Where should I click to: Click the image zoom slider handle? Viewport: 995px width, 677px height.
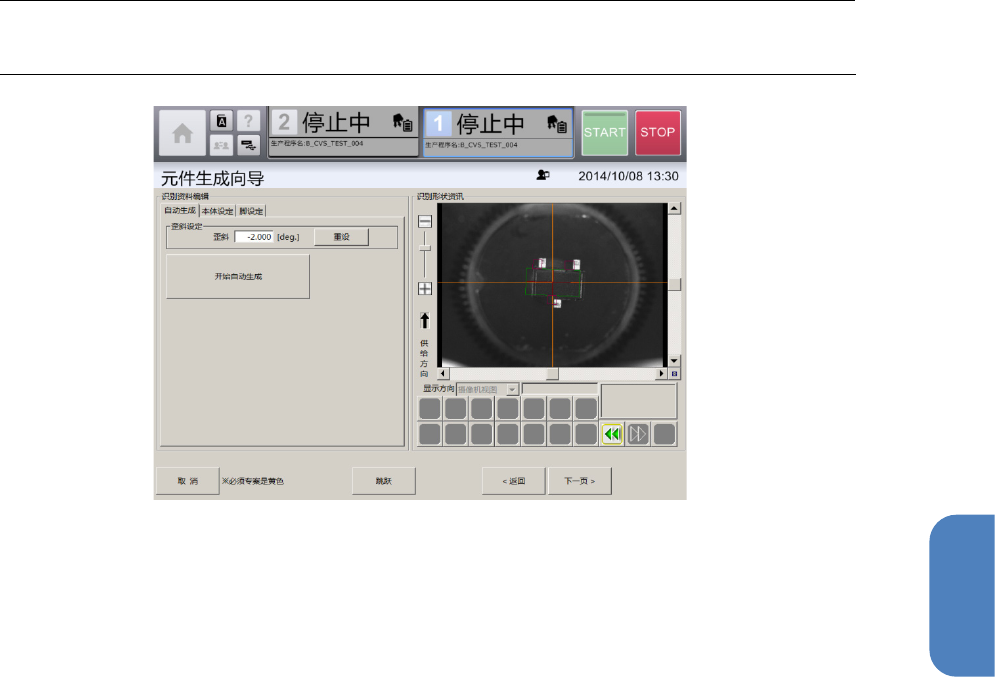425,248
